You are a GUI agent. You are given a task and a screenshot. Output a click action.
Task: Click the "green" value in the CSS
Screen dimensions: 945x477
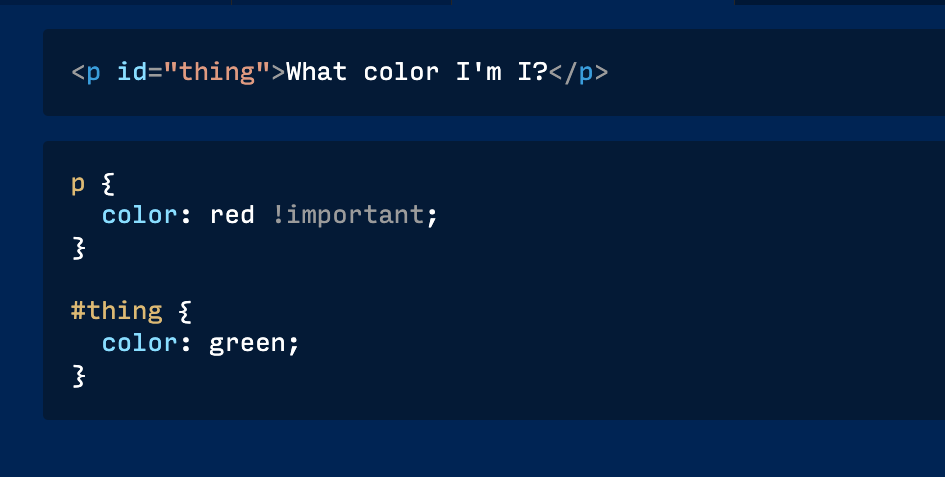tap(247, 343)
